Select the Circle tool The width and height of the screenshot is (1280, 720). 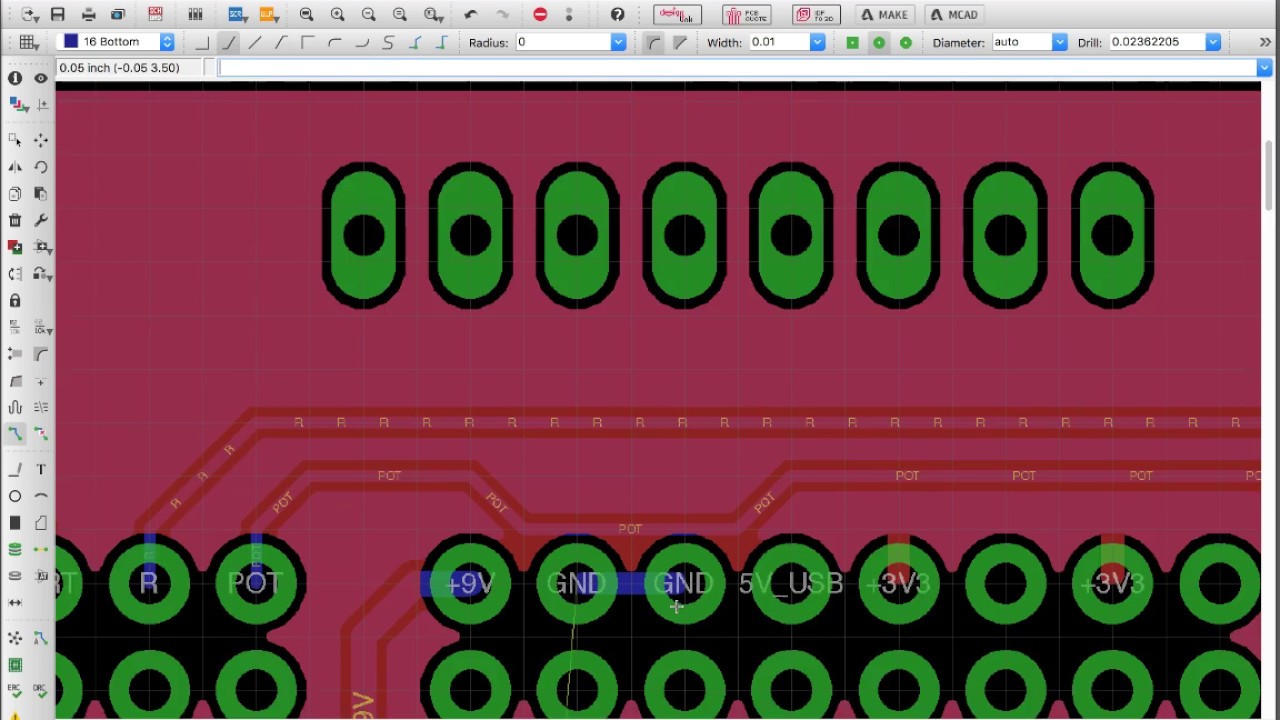click(x=15, y=496)
